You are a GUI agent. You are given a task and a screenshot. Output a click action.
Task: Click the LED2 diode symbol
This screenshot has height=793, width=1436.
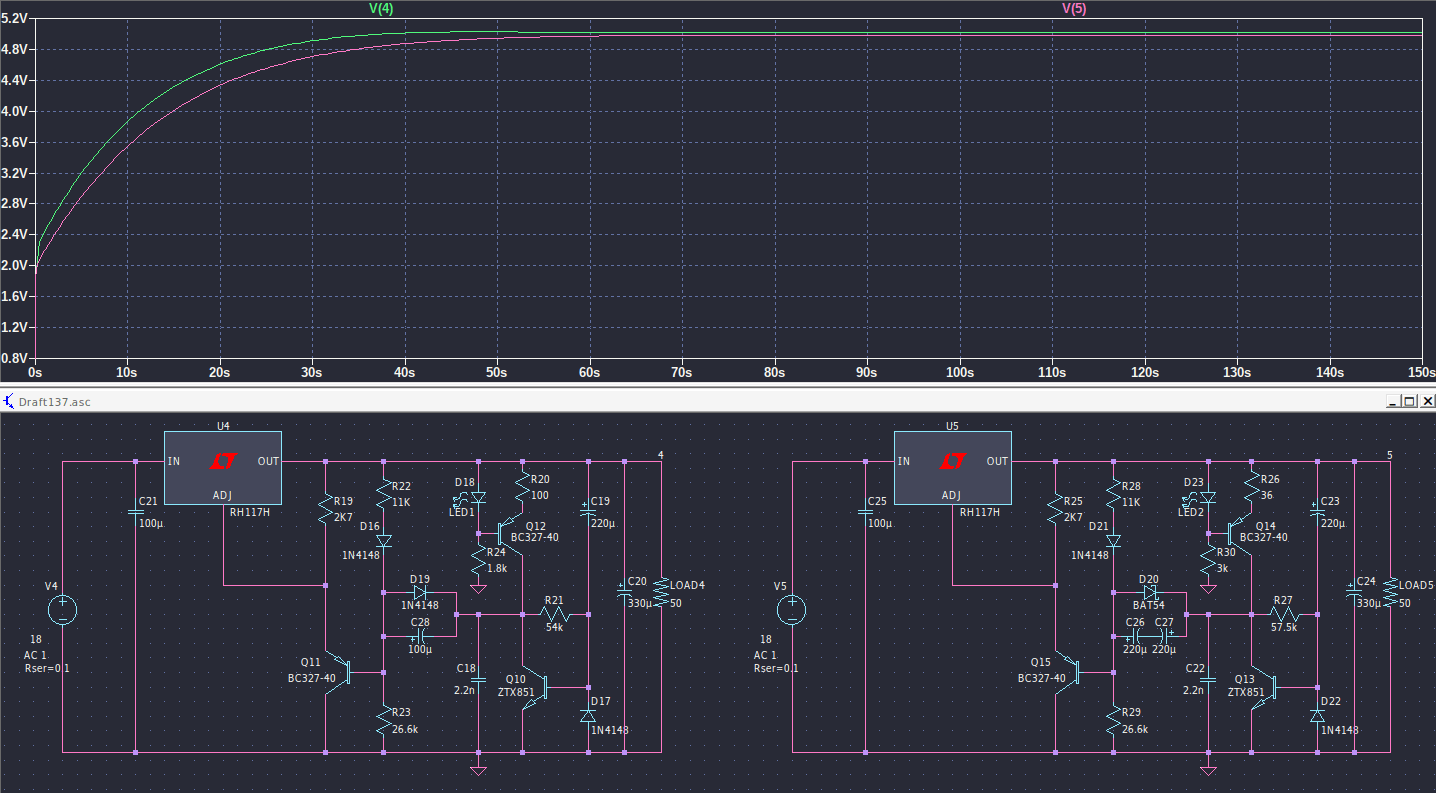[1208, 497]
